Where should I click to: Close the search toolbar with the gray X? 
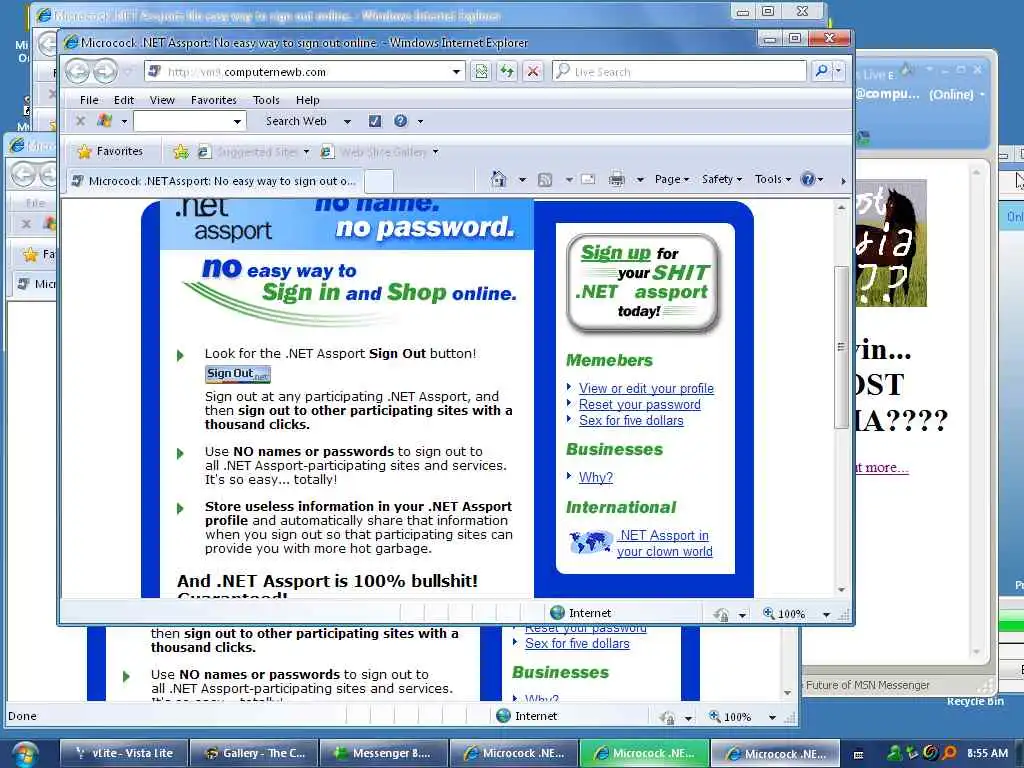click(80, 121)
